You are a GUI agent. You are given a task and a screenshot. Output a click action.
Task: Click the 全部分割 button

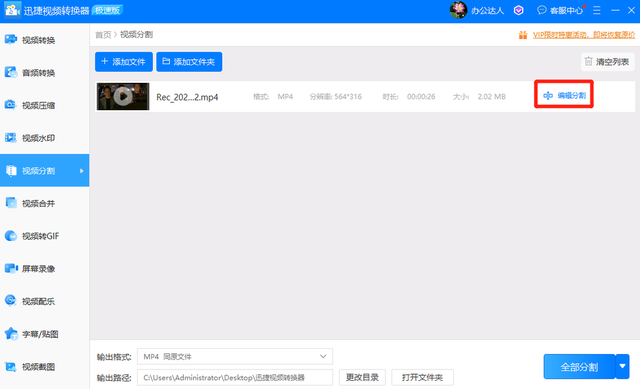click(579, 366)
